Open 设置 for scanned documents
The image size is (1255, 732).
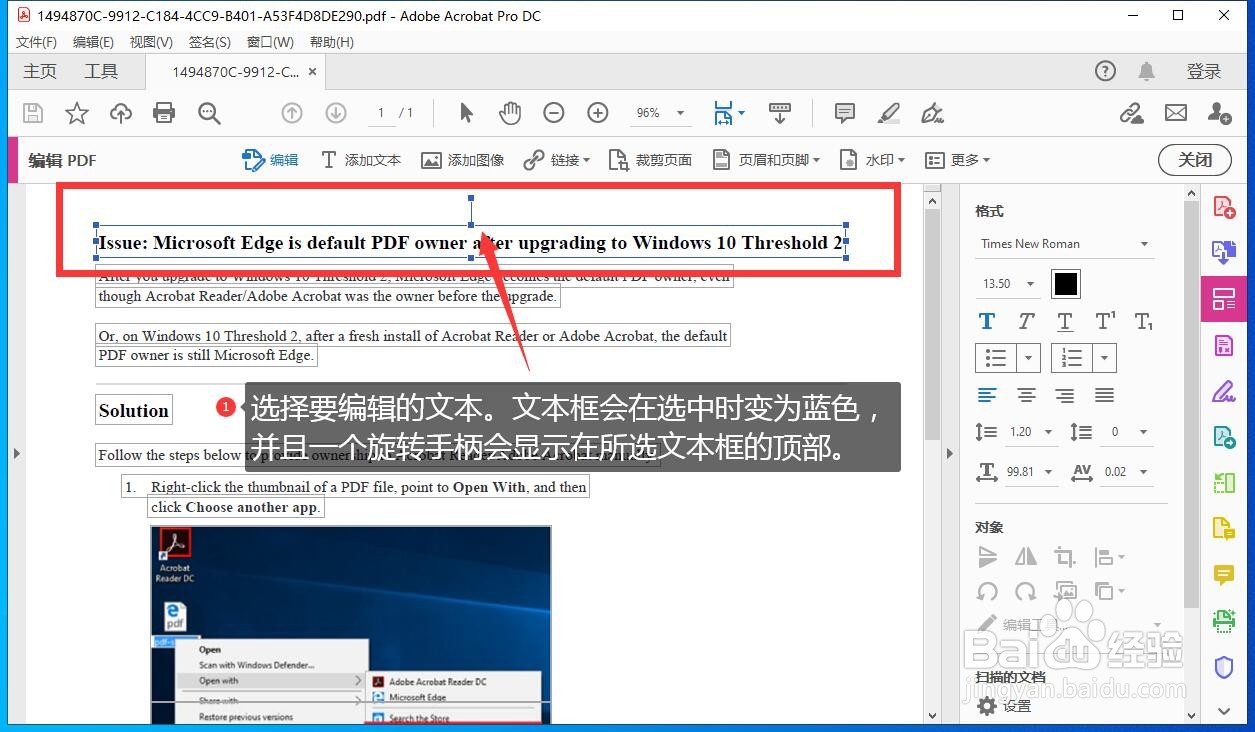click(x=1004, y=706)
